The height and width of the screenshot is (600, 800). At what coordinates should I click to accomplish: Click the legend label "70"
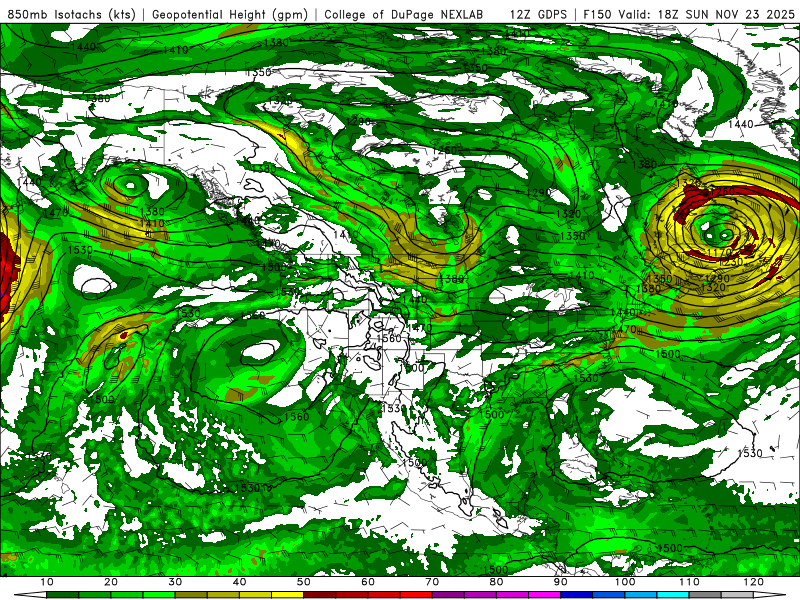[x=432, y=582]
